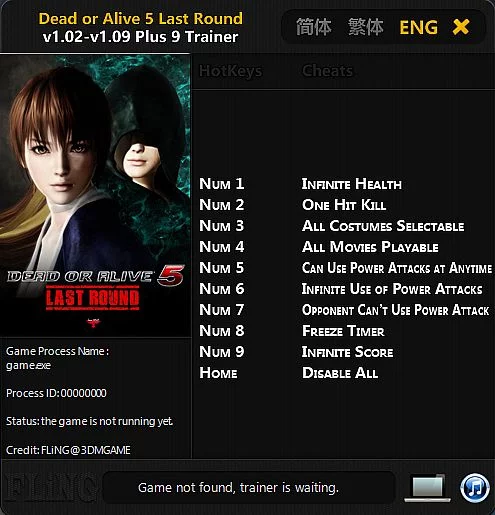Toggle Infinite Health cheat
This screenshot has width=495, height=515.
click(x=352, y=184)
